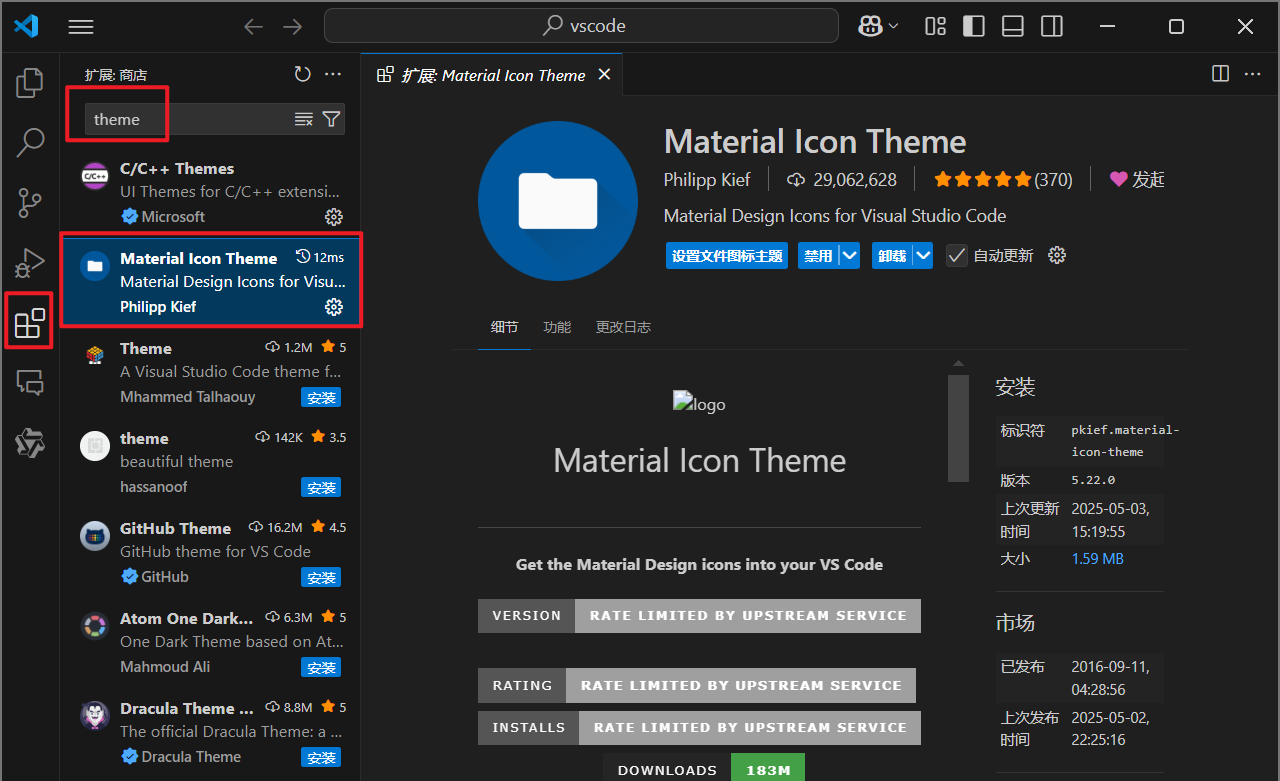Click the Material Icon Theme large logo
Image resolution: width=1280 pixels, height=781 pixels.
point(558,201)
